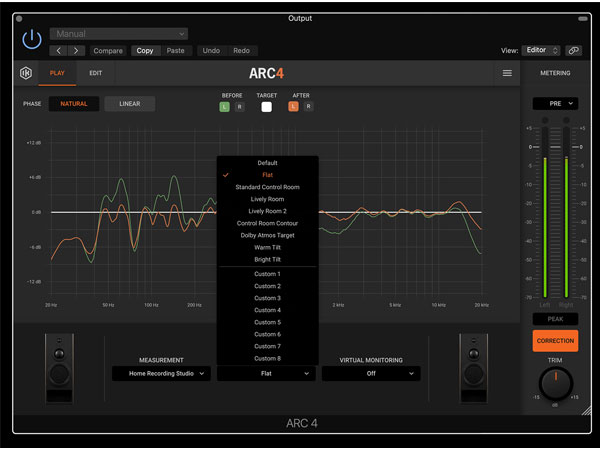Toggle After left channel L curve
Viewport: 600px width, 450px height.
tap(293, 107)
